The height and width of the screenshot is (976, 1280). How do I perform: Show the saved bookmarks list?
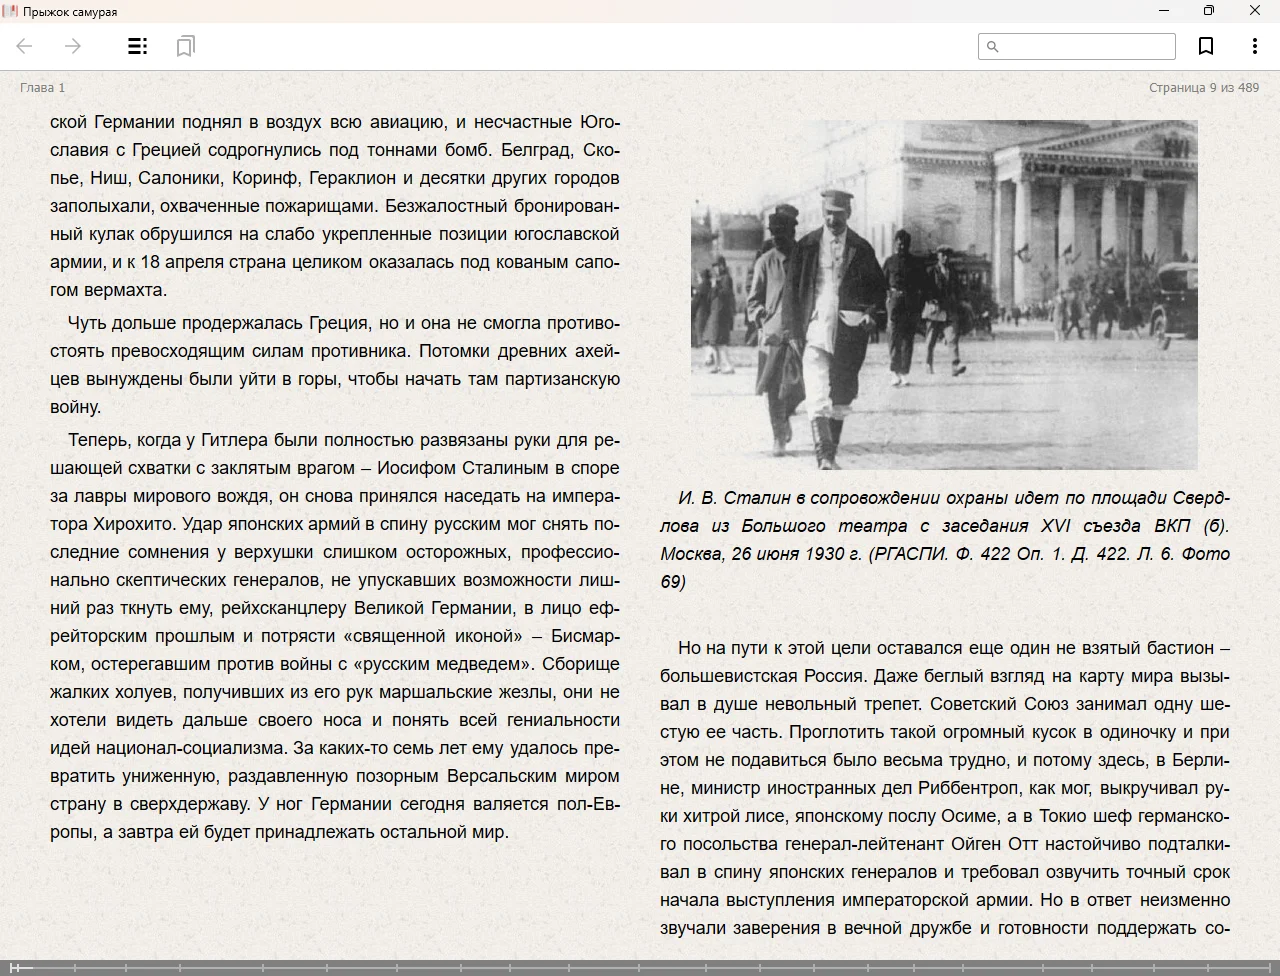[x=185, y=46]
